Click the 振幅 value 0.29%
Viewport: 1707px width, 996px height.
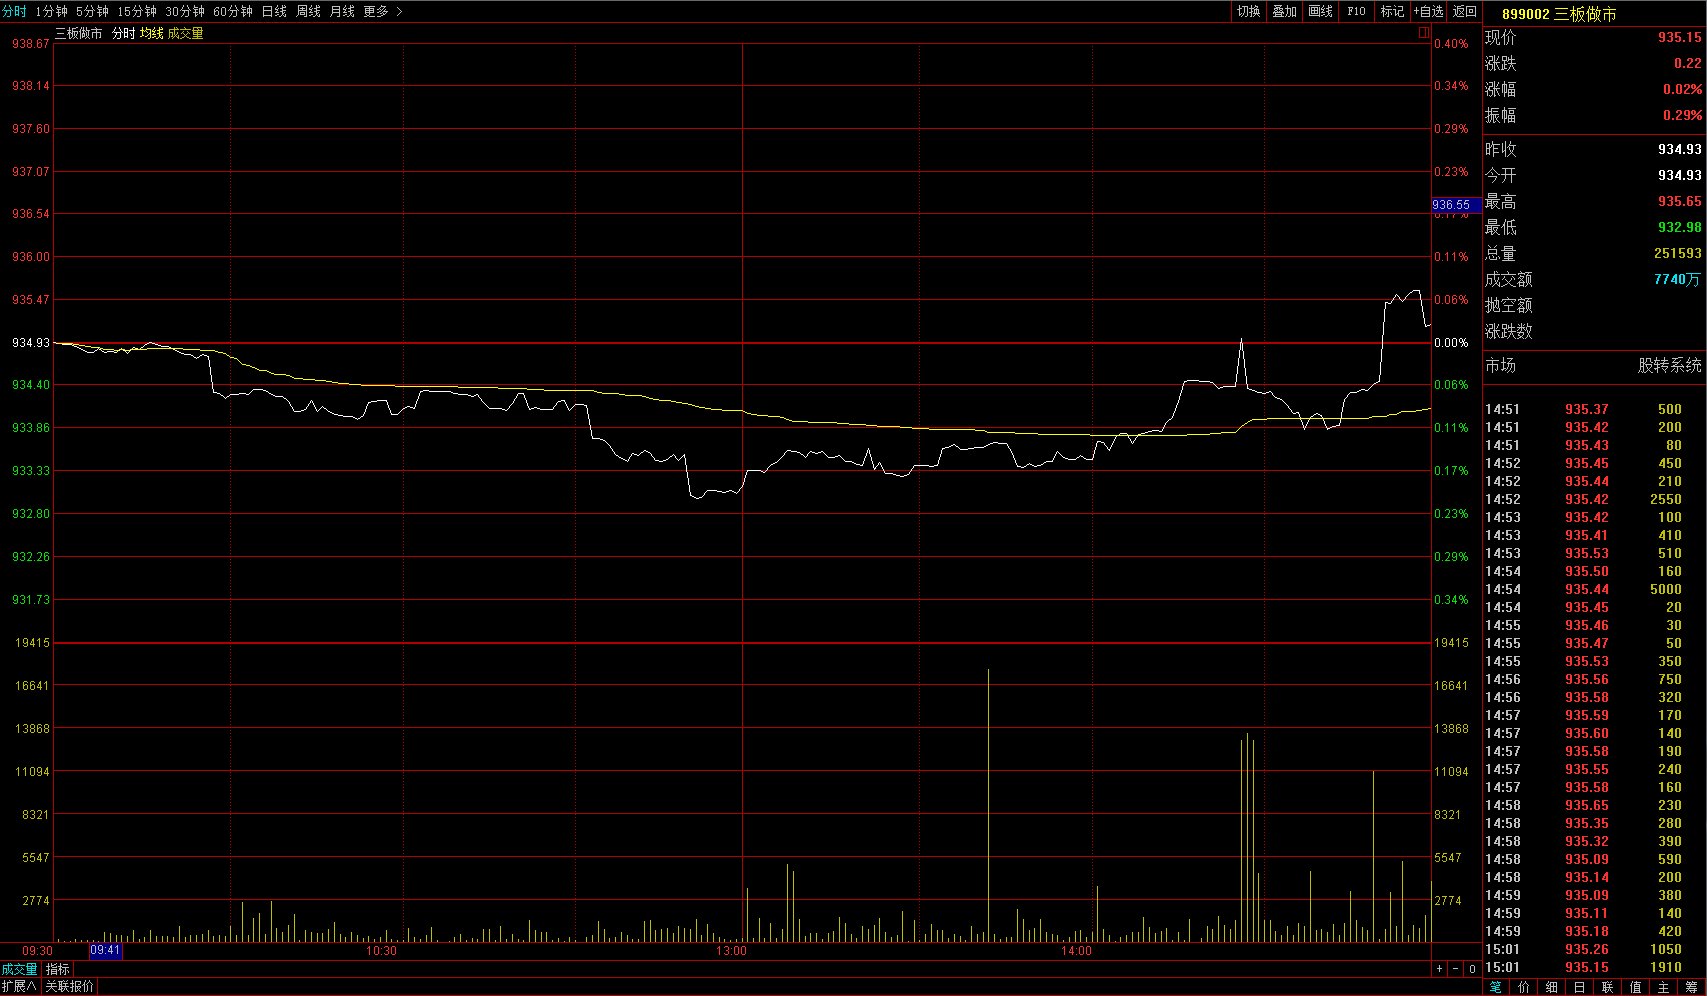pyautogui.click(x=1682, y=115)
